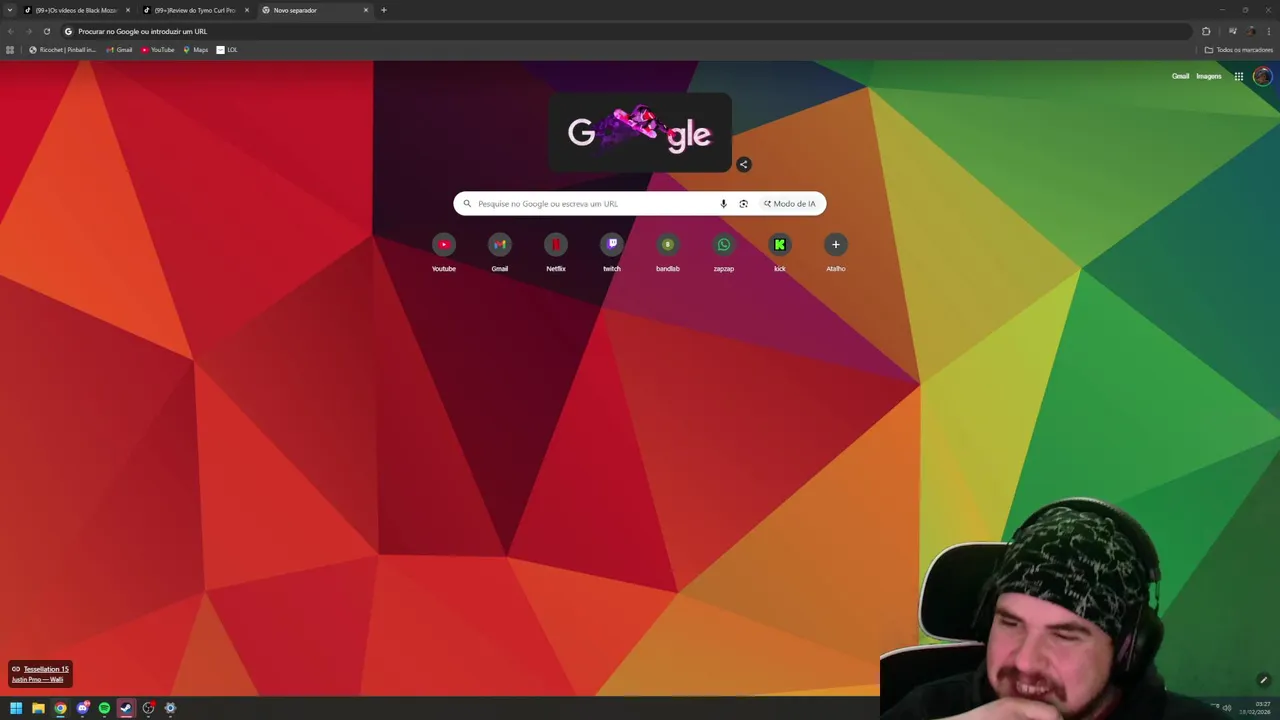
Task: Open the Google apps grid
Action: [1238, 76]
